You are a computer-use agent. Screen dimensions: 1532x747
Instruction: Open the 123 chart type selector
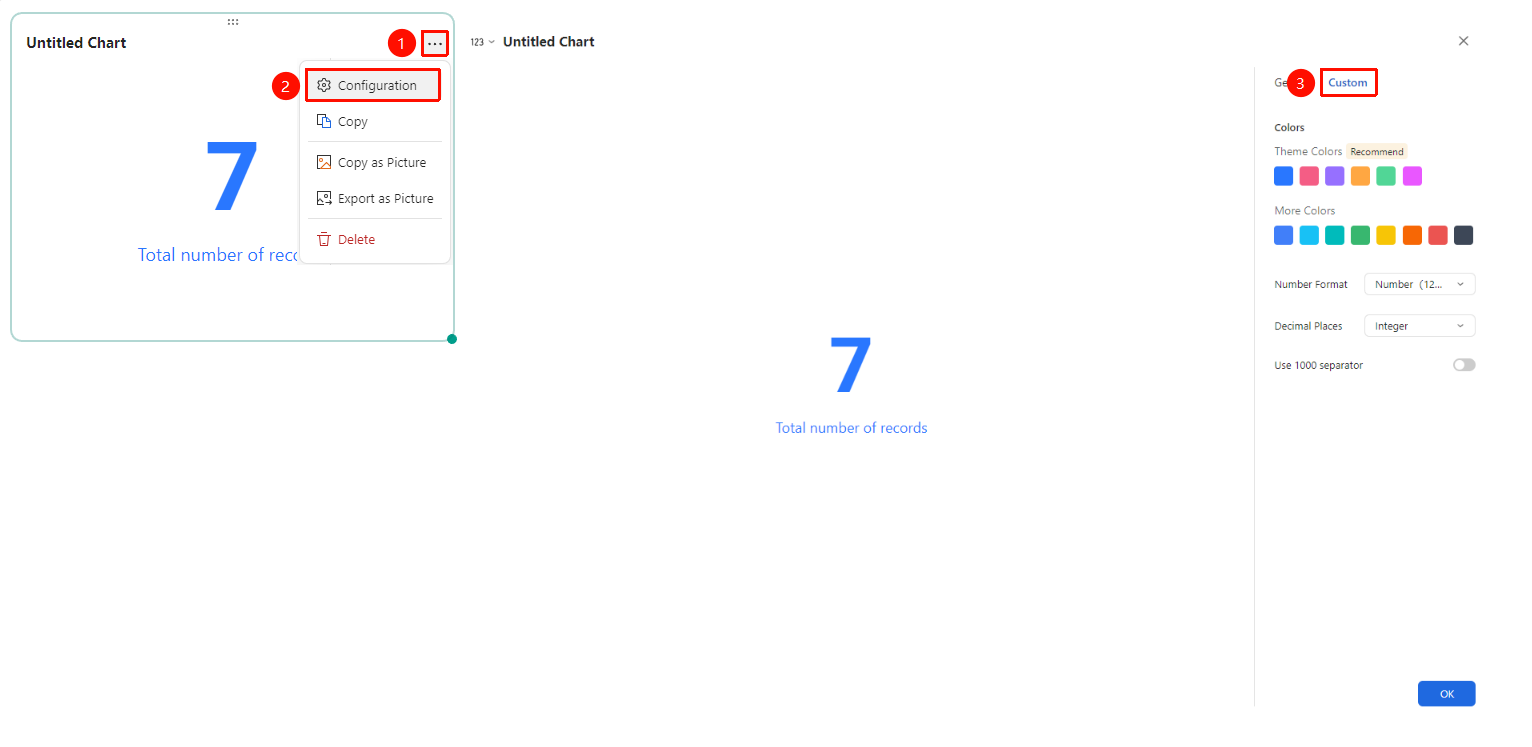click(x=483, y=42)
